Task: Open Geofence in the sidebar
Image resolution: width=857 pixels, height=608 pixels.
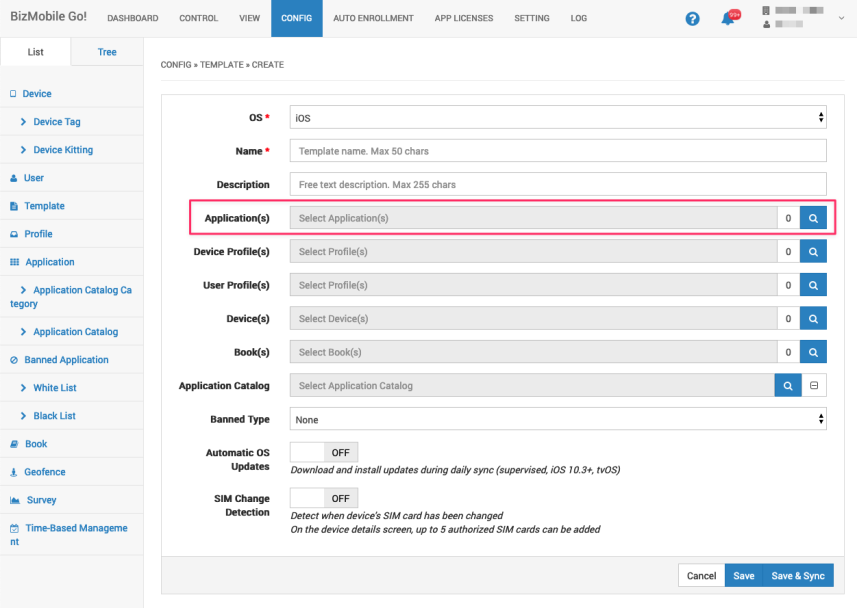Action: click(45, 472)
